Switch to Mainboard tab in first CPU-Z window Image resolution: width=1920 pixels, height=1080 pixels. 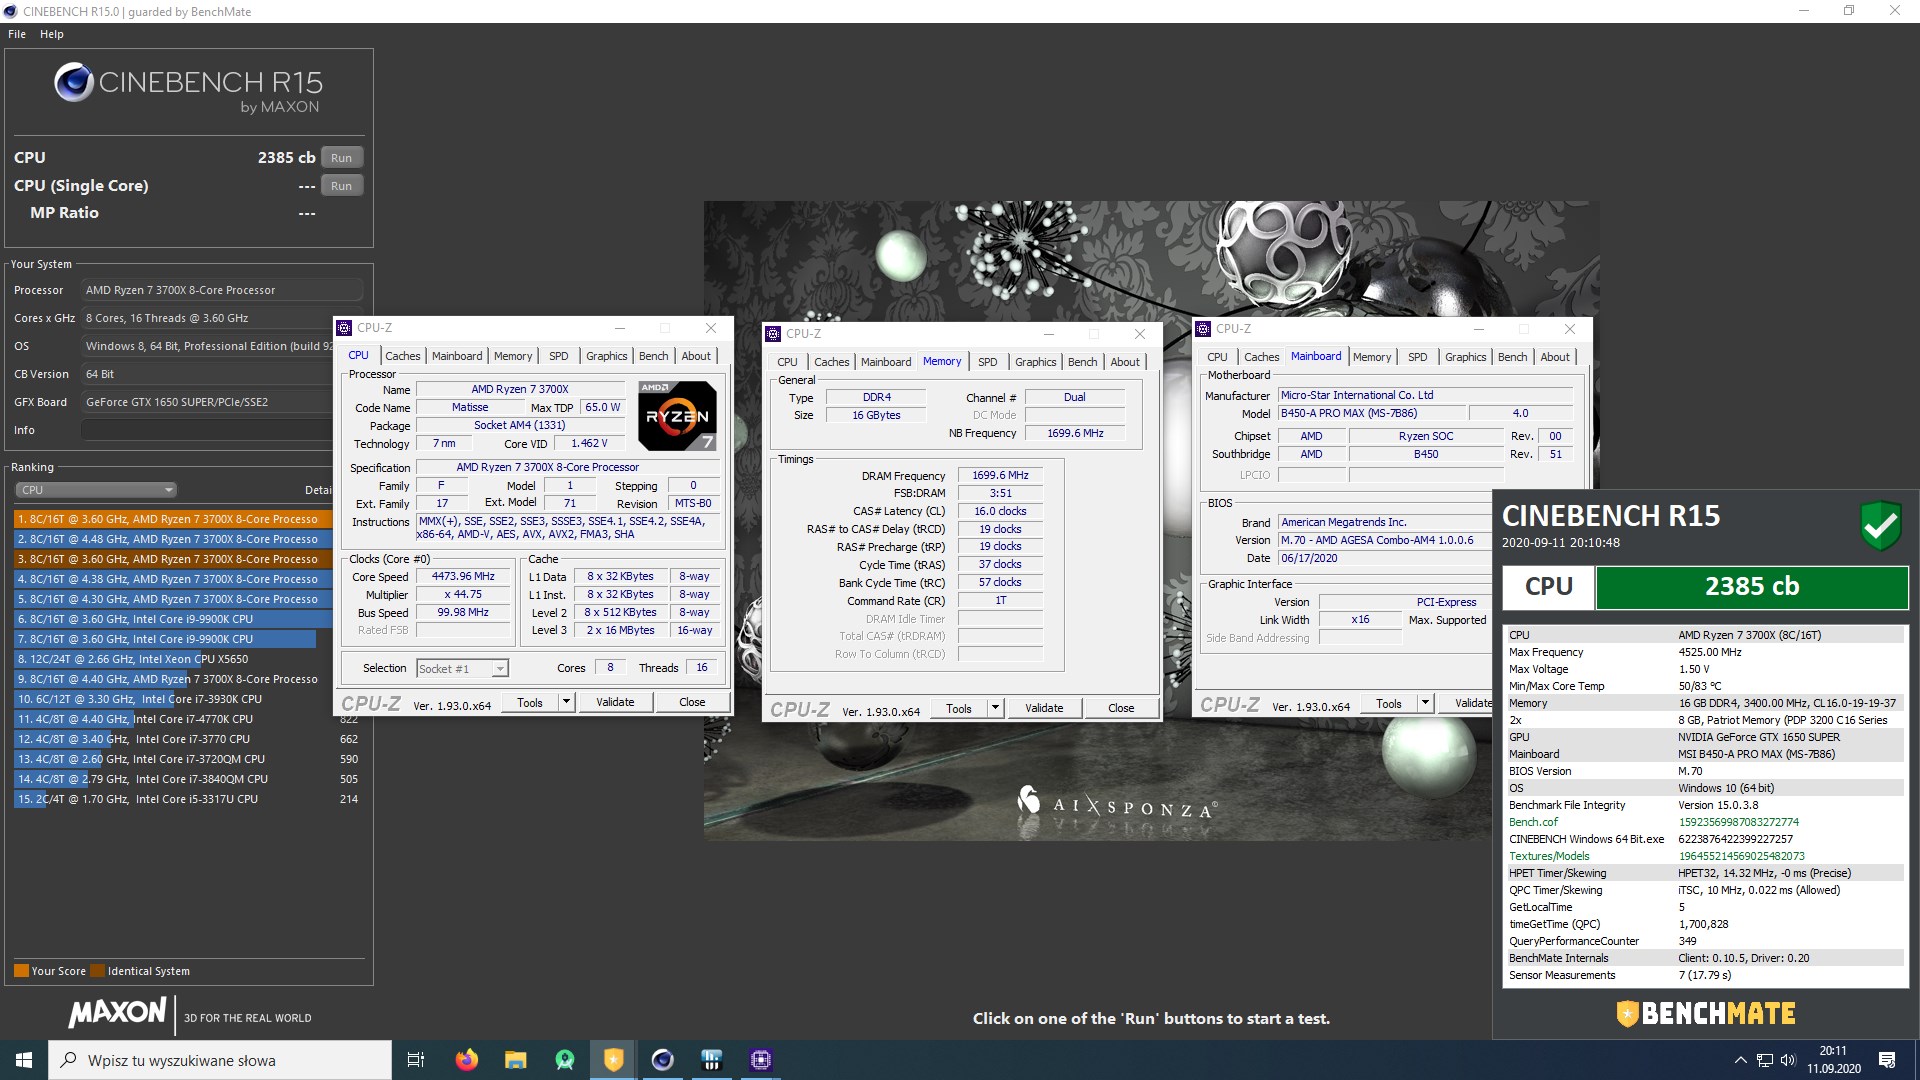tap(457, 356)
